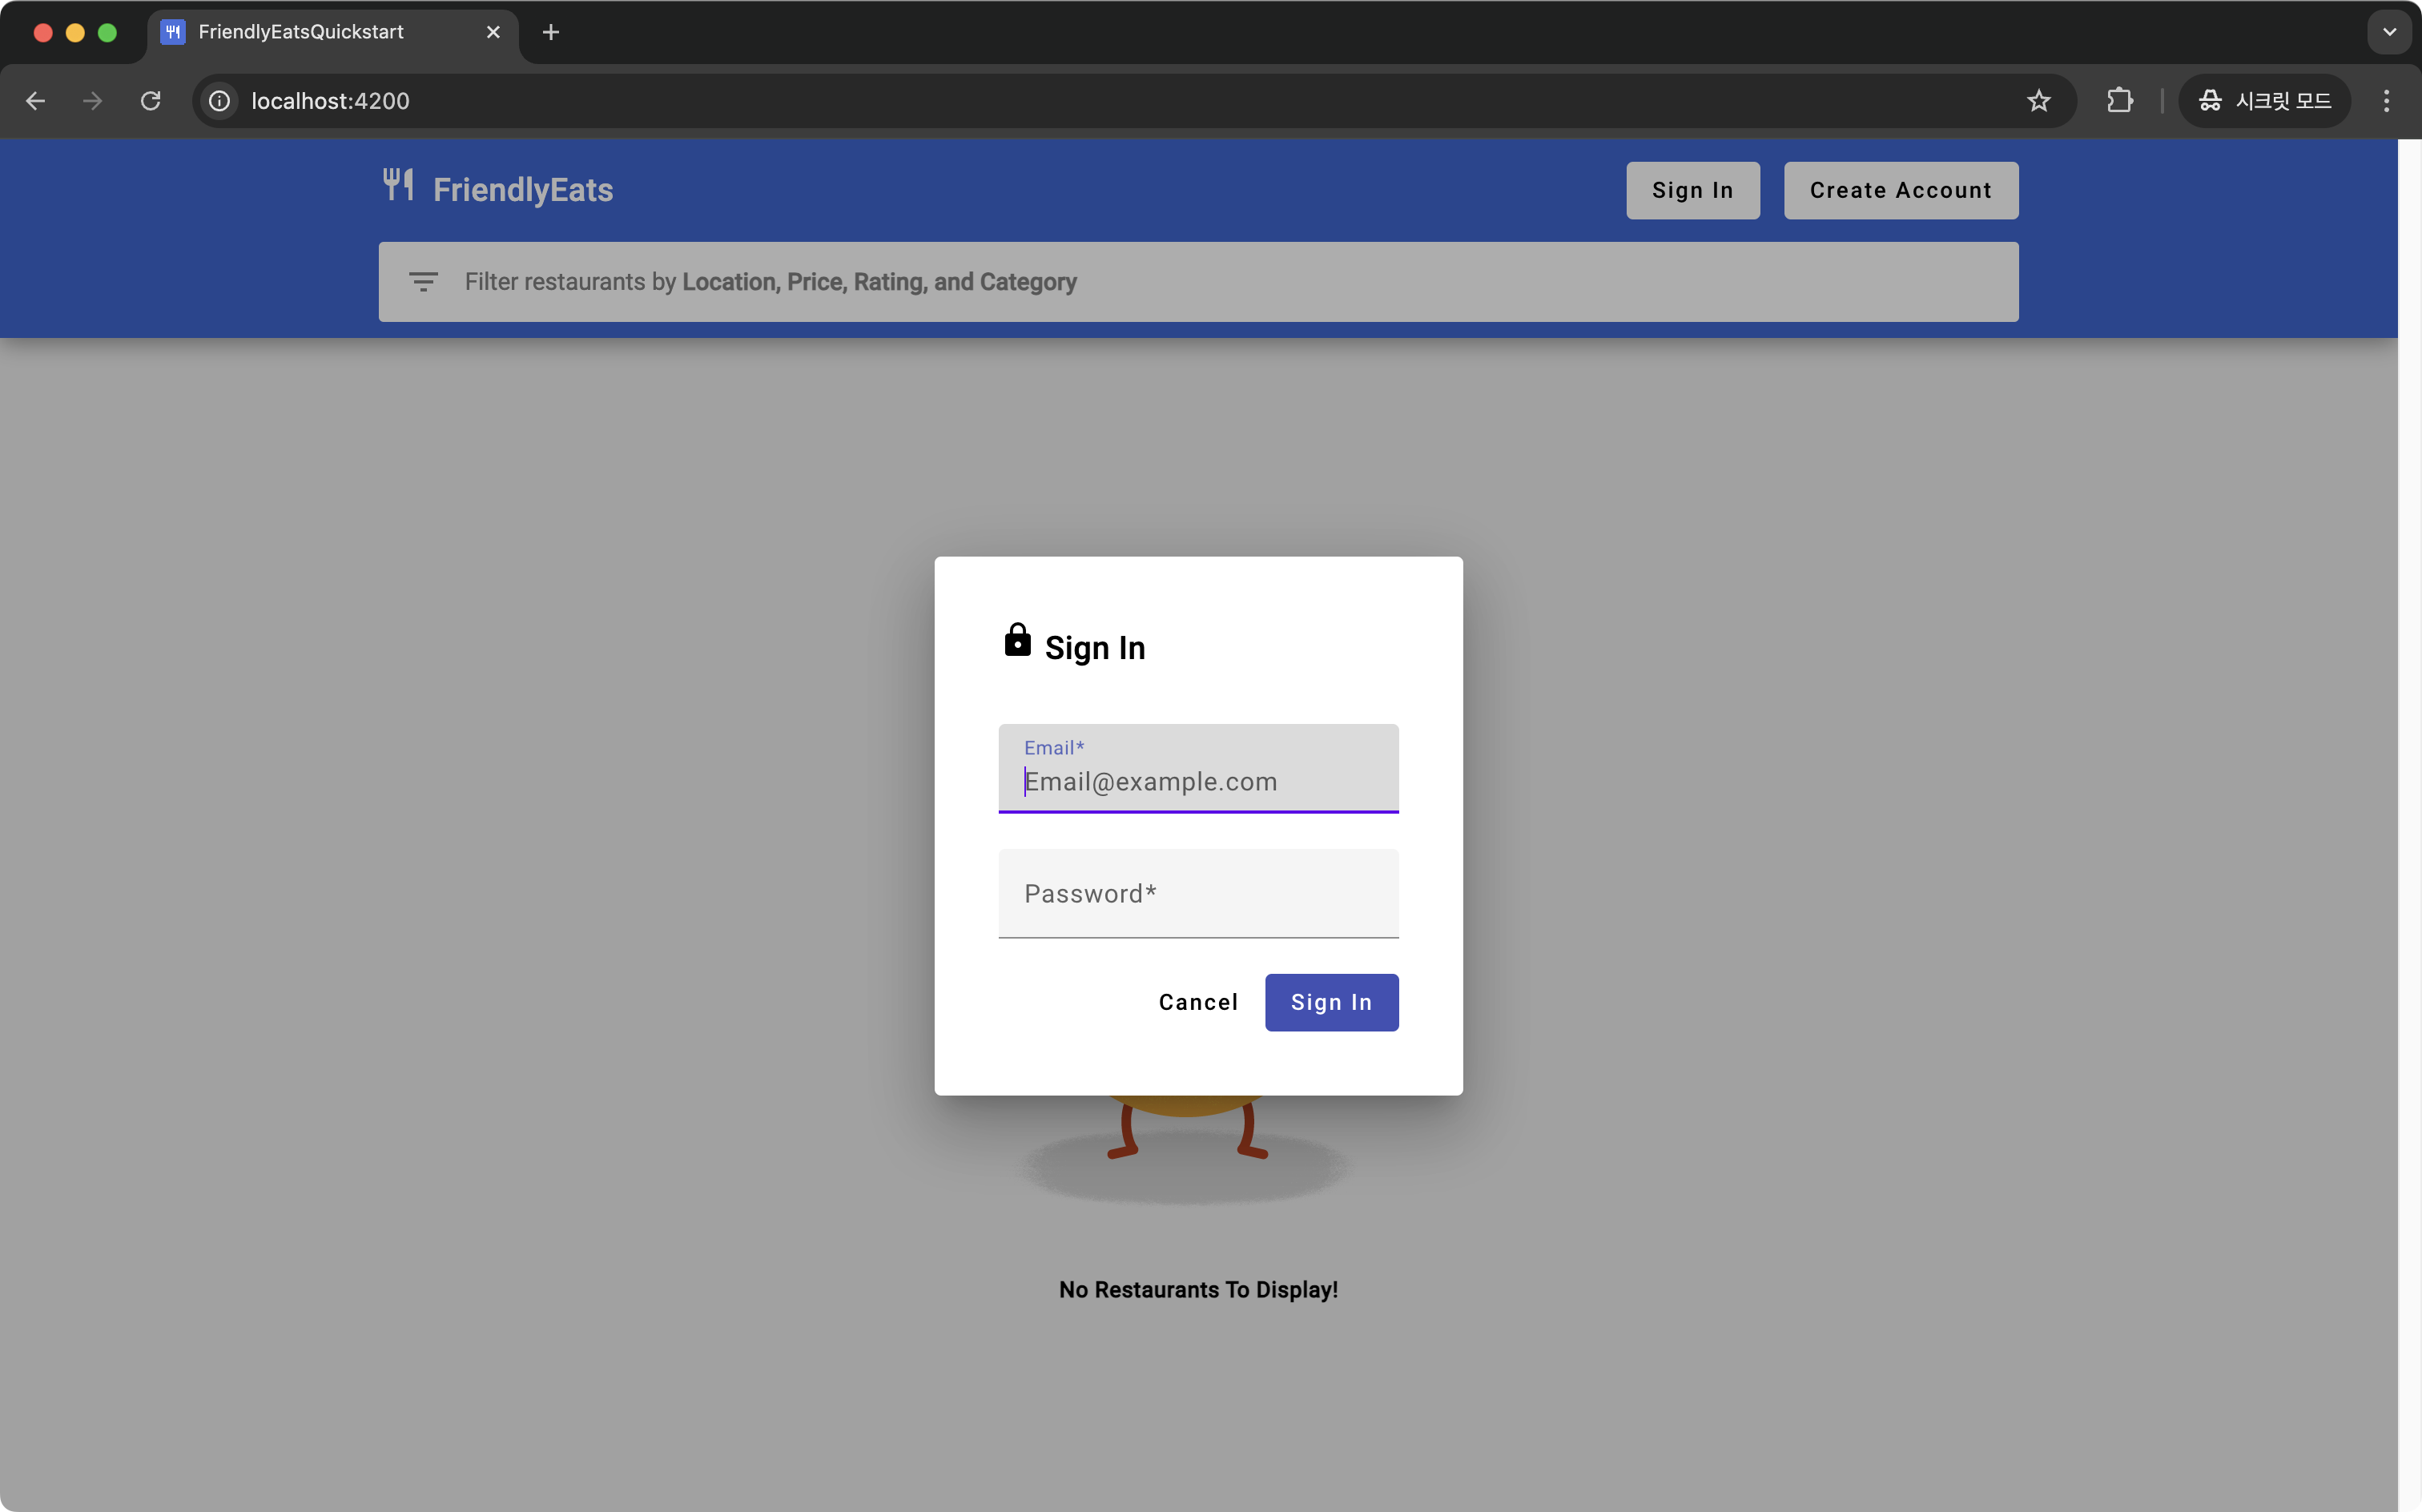Click the lock icon in dialog
Image resolution: width=2422 pixels, height=1512 pixels.
[1017, 640]
